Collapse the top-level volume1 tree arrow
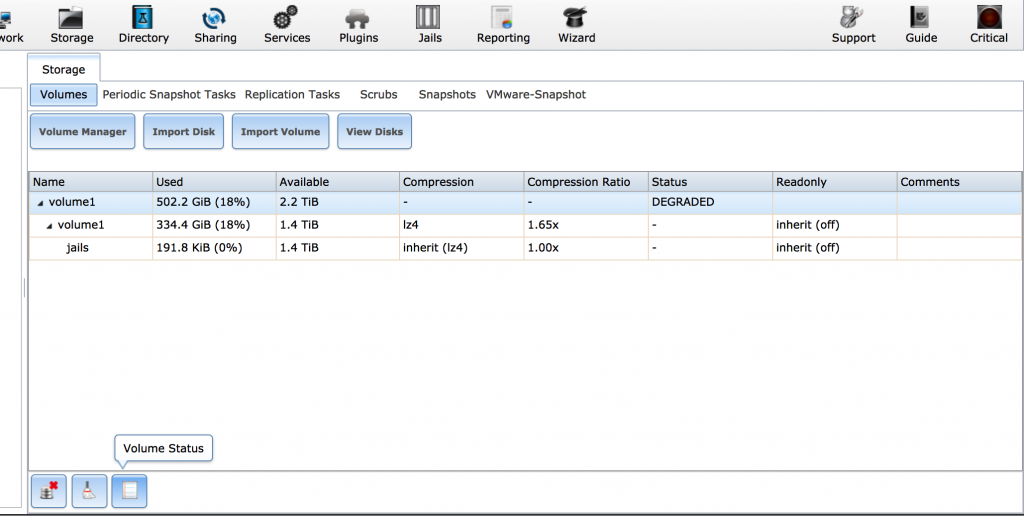 click(x=40, y=203)
